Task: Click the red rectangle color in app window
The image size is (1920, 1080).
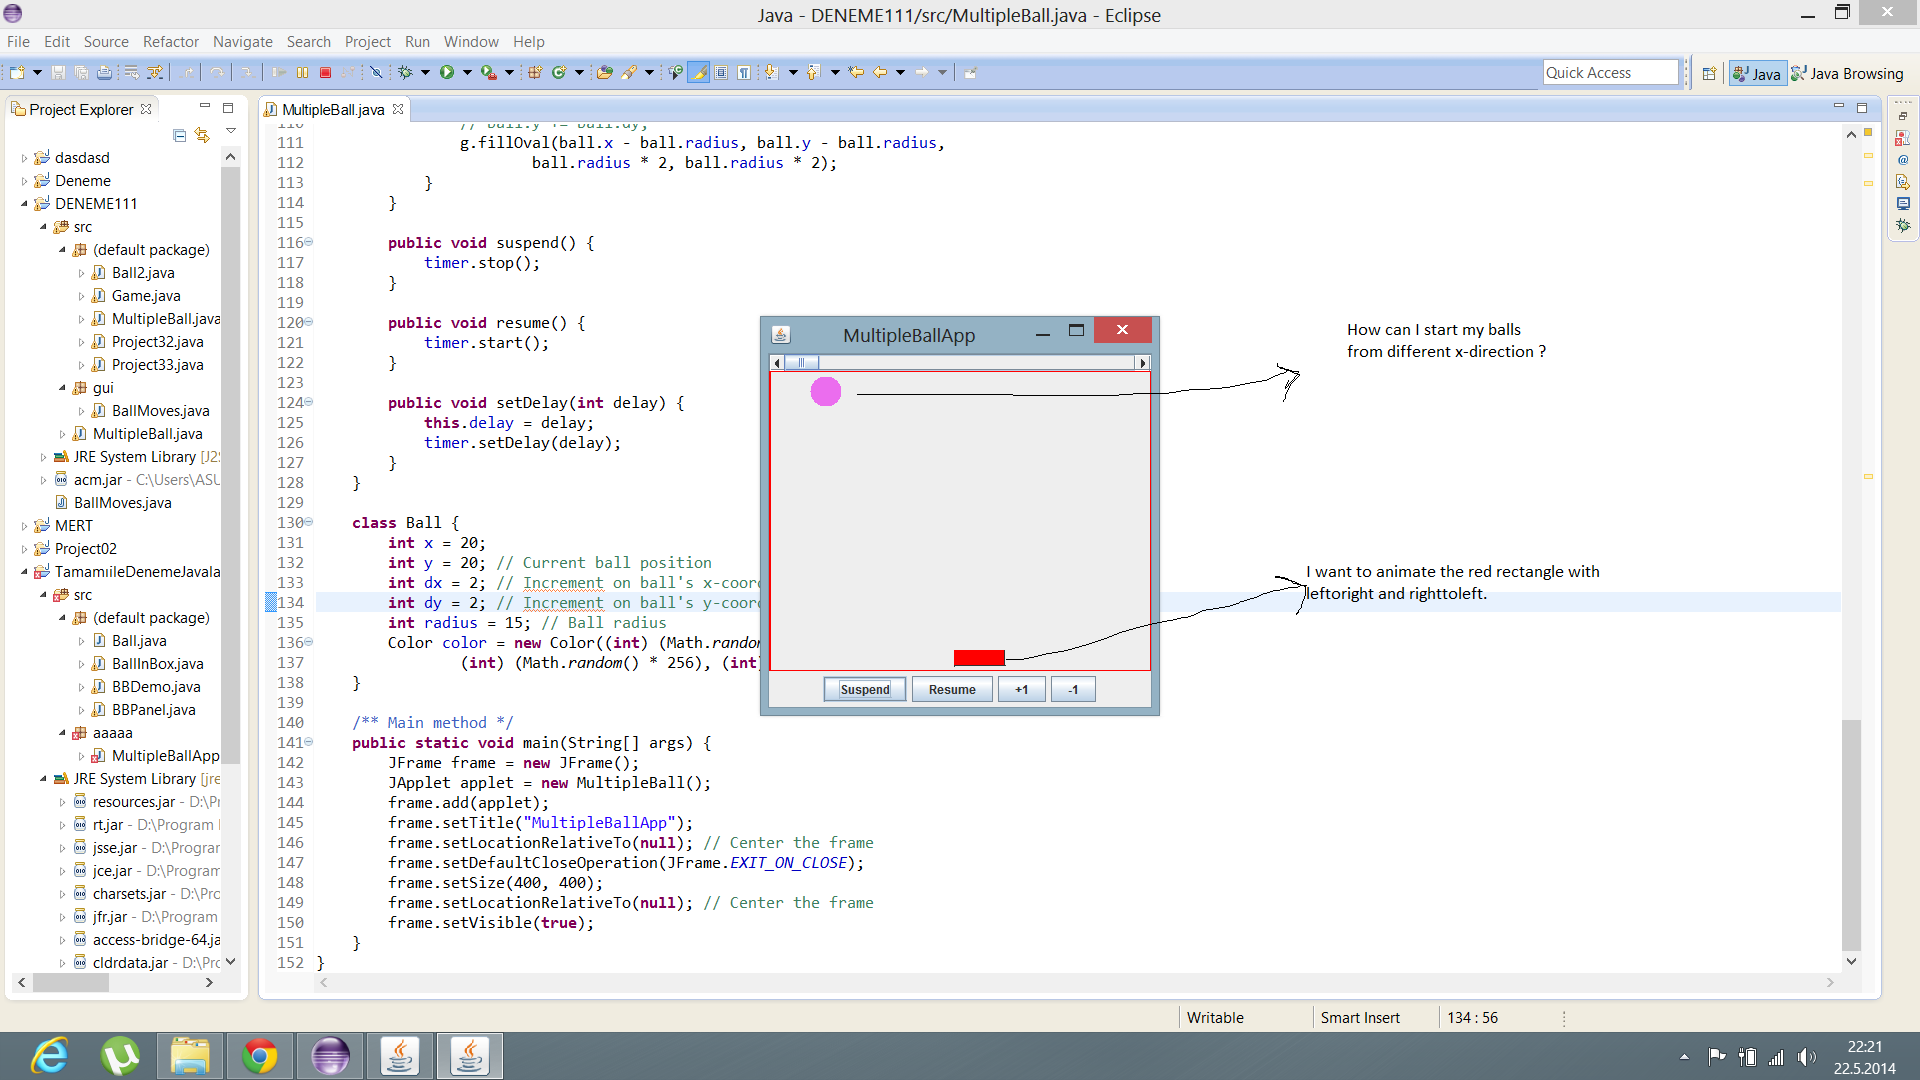Action: (x=978, y=658)
